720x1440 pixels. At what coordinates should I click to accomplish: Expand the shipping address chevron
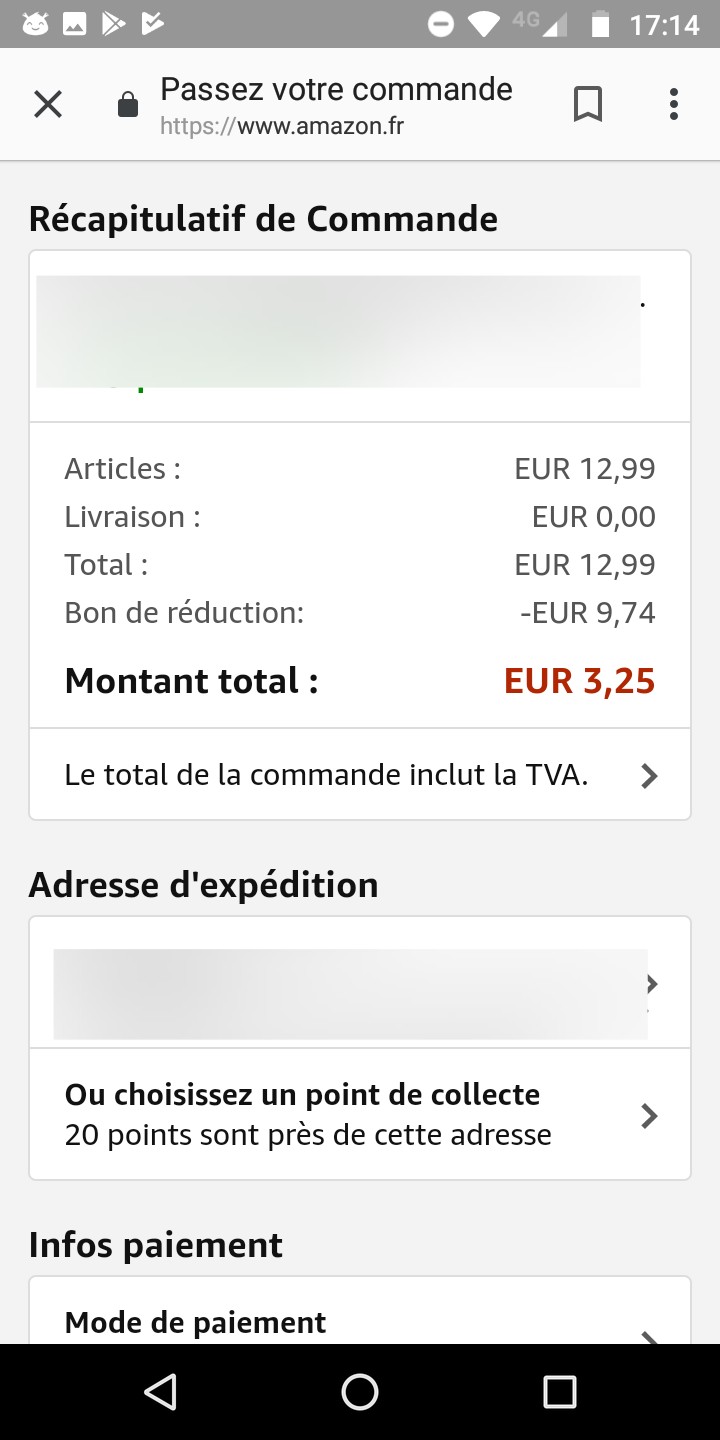pyautogui.click(x=651, y=984)
